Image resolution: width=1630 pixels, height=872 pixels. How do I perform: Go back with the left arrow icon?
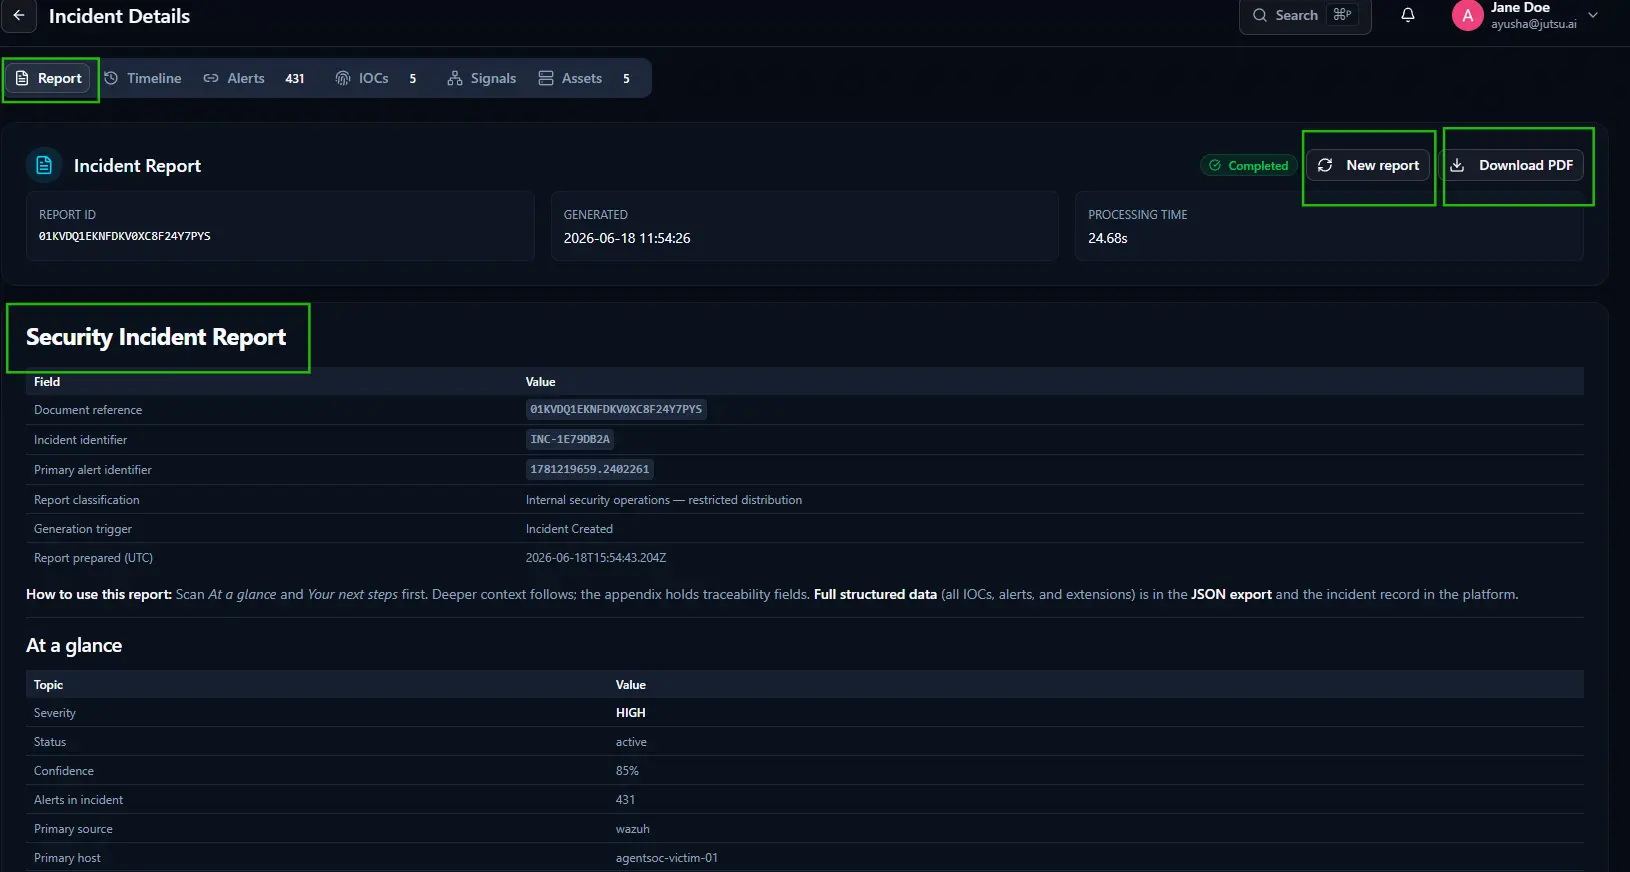[x=19, y=15]
